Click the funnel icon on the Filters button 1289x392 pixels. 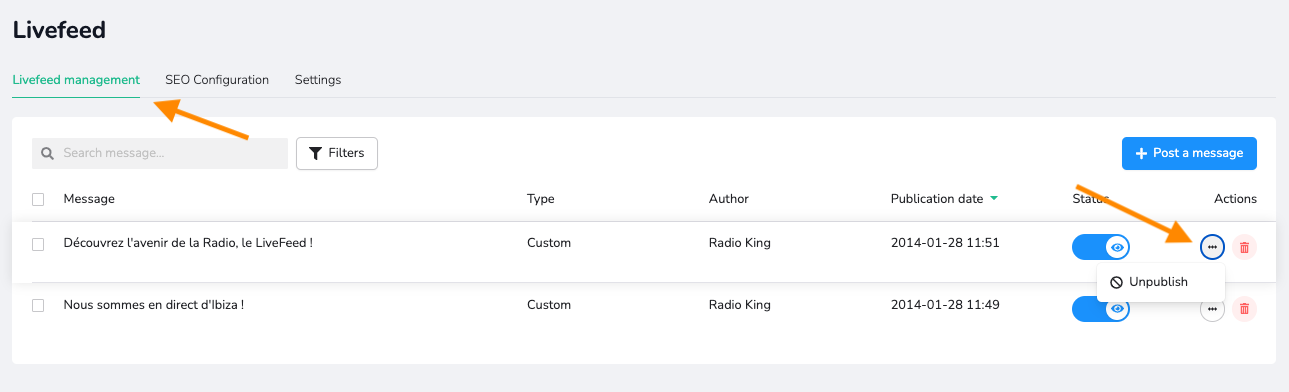point(316,153)
